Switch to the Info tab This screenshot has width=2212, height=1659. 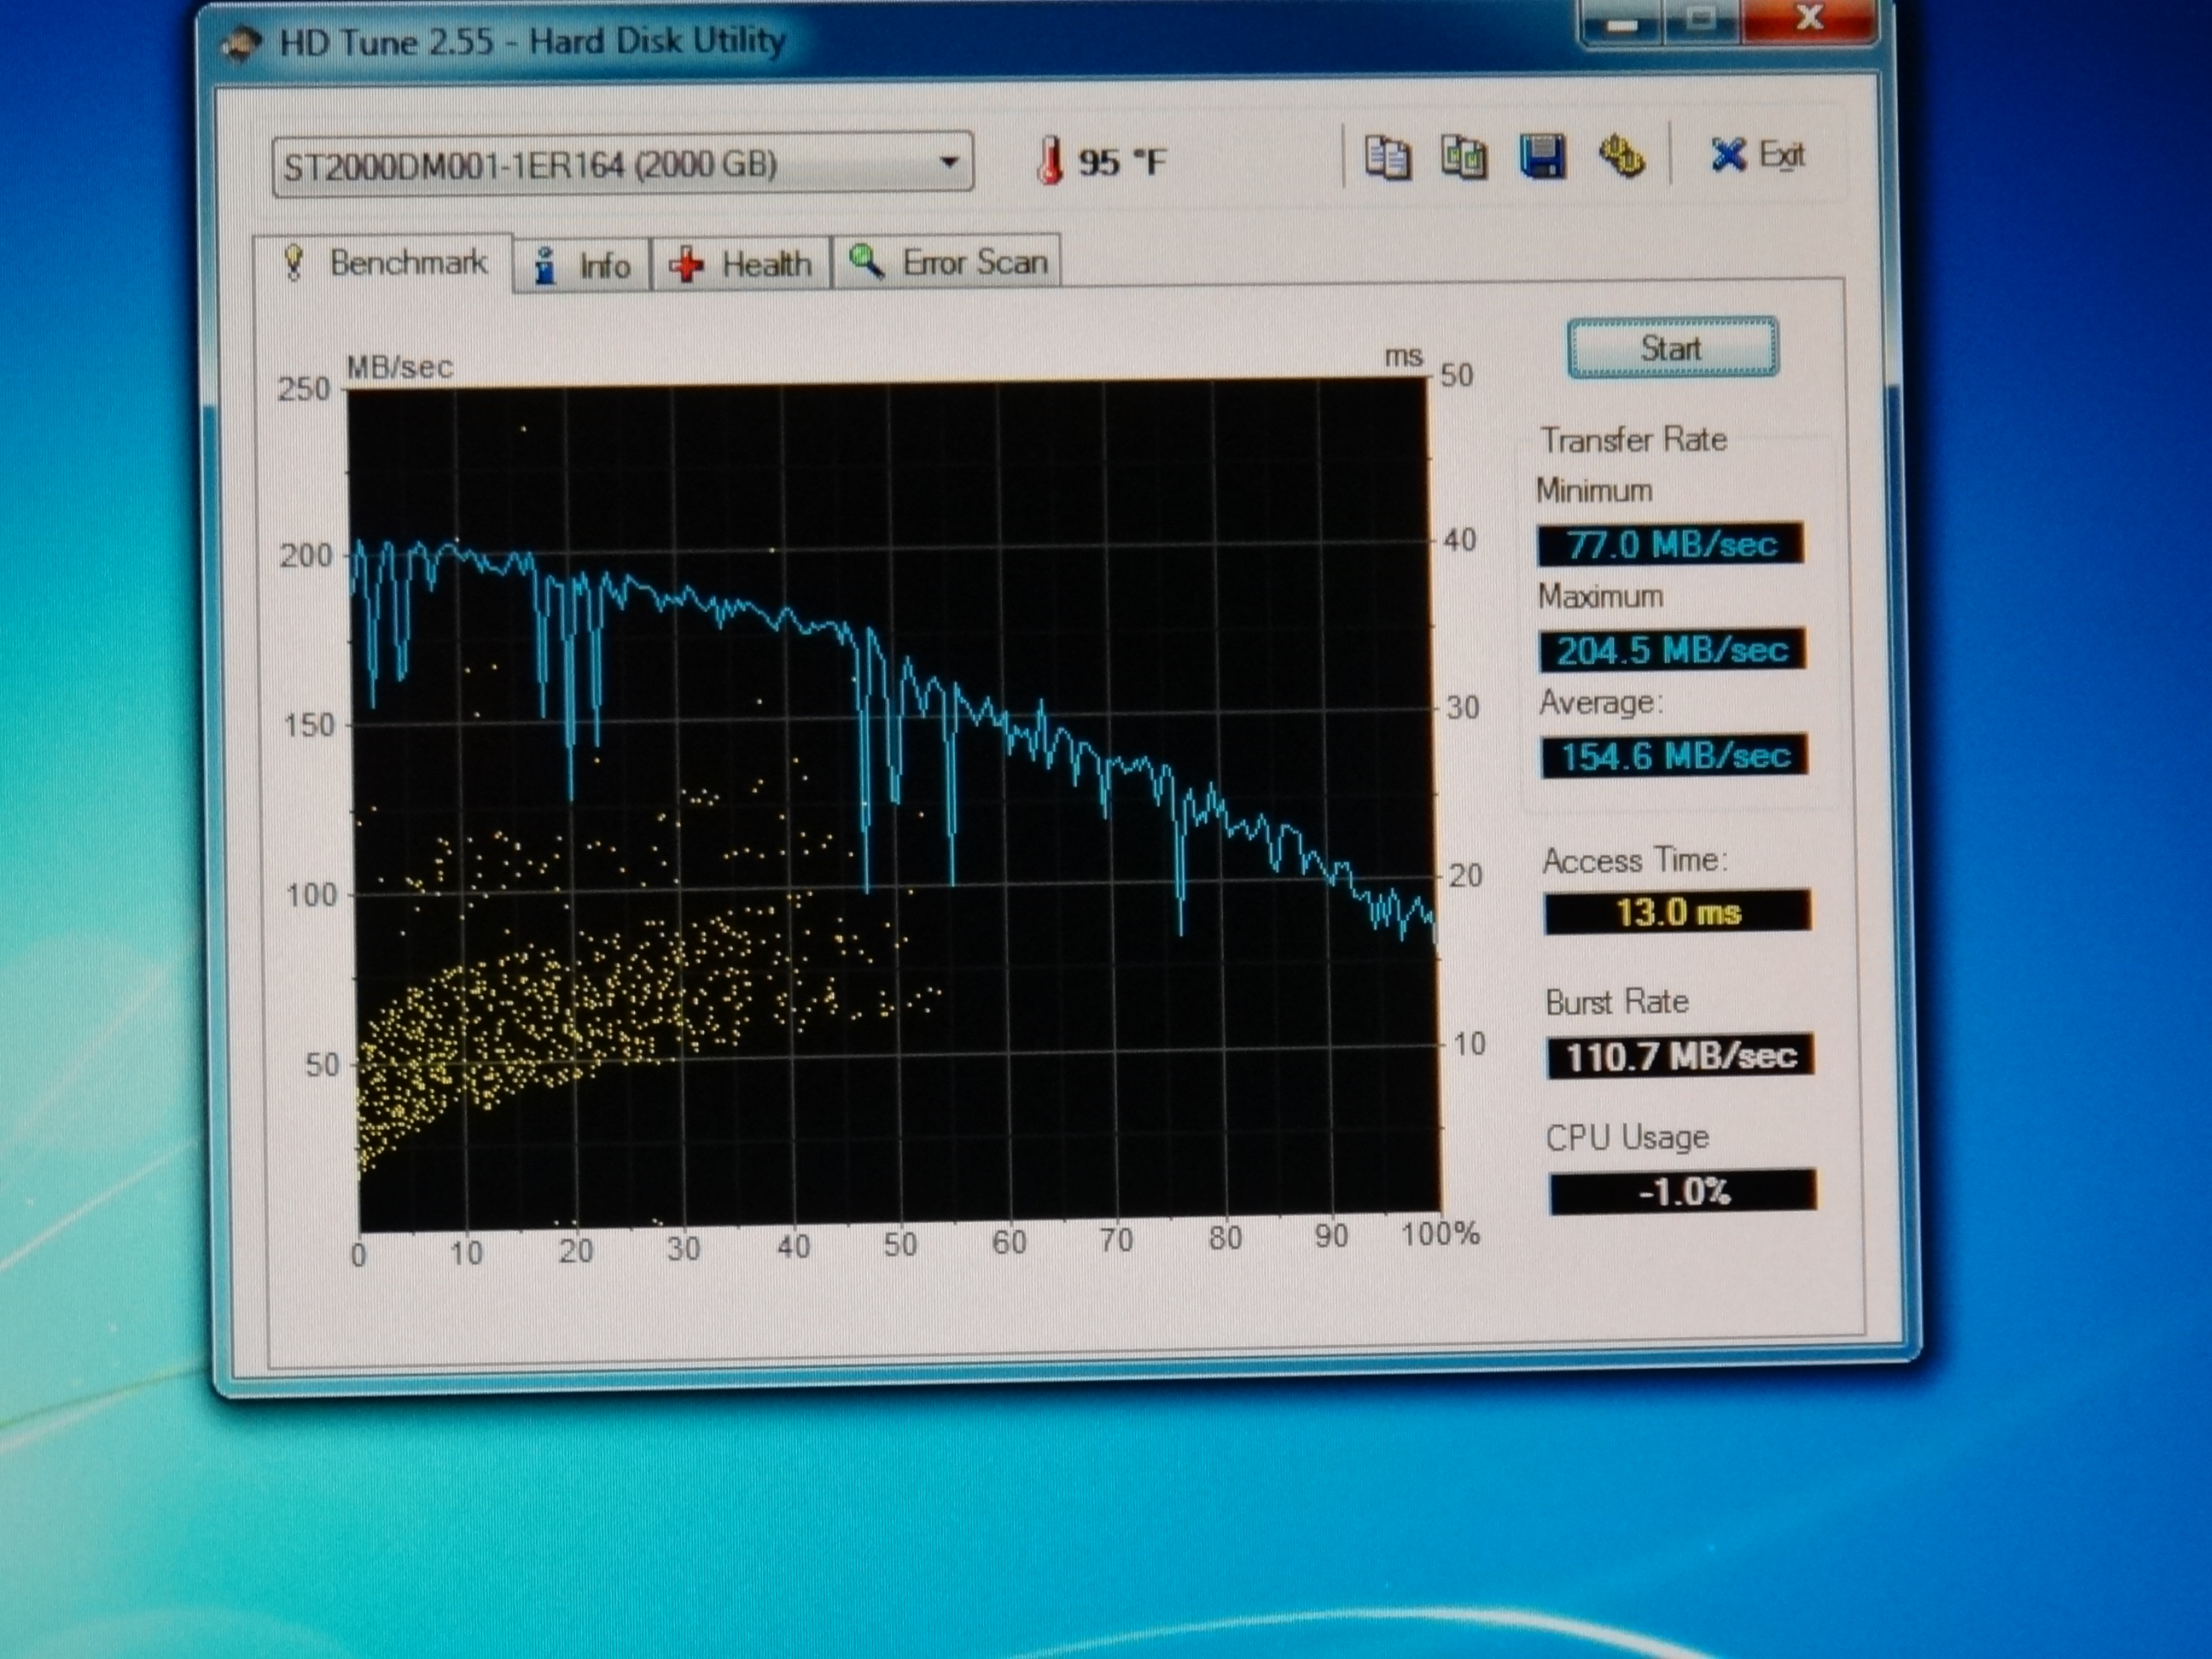point(583,265)
